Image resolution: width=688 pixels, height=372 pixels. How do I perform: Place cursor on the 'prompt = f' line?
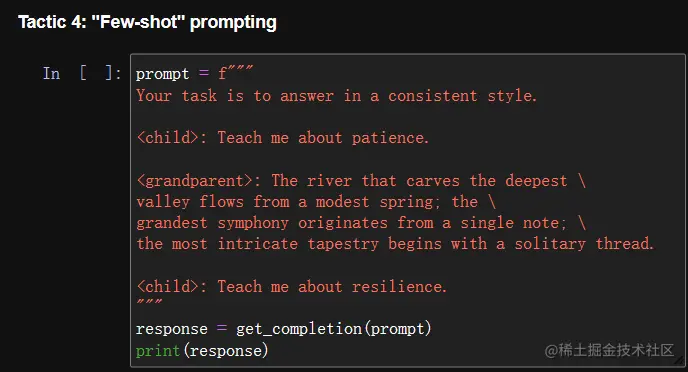coord(194,73)
